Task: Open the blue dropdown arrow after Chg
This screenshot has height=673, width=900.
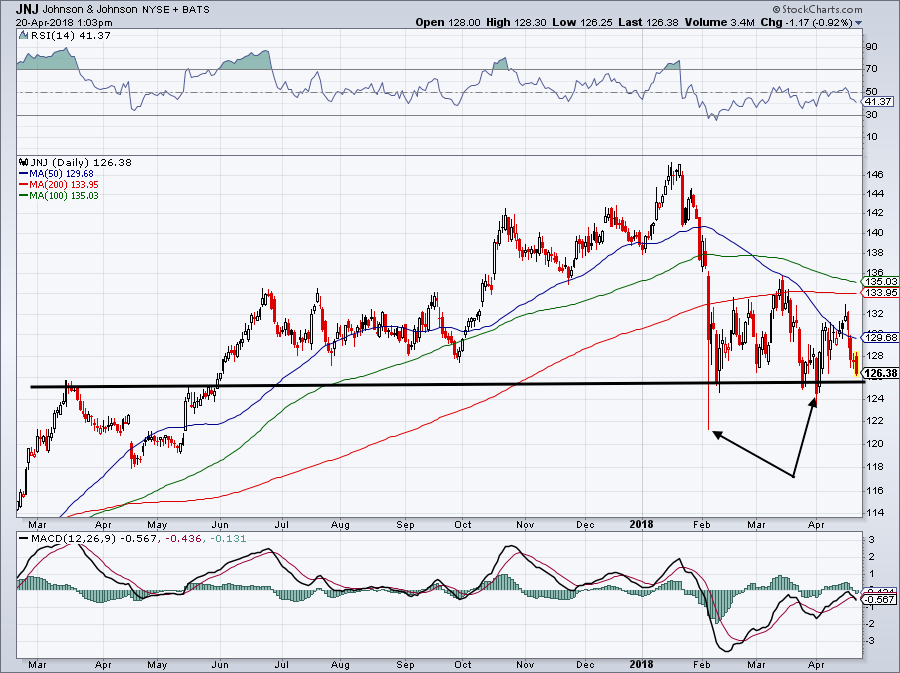Action: [858, 23]
